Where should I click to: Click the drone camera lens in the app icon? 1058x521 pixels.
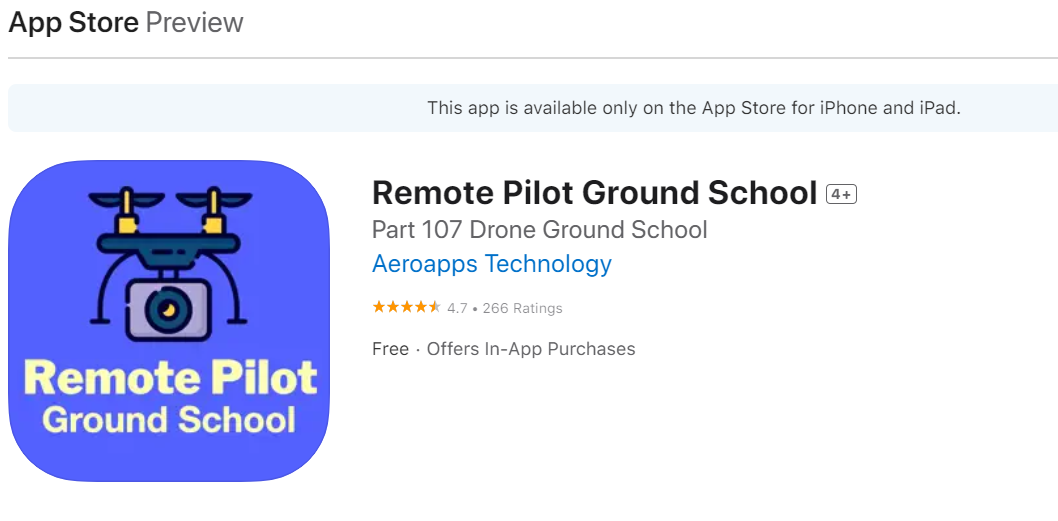click(168, 310)
